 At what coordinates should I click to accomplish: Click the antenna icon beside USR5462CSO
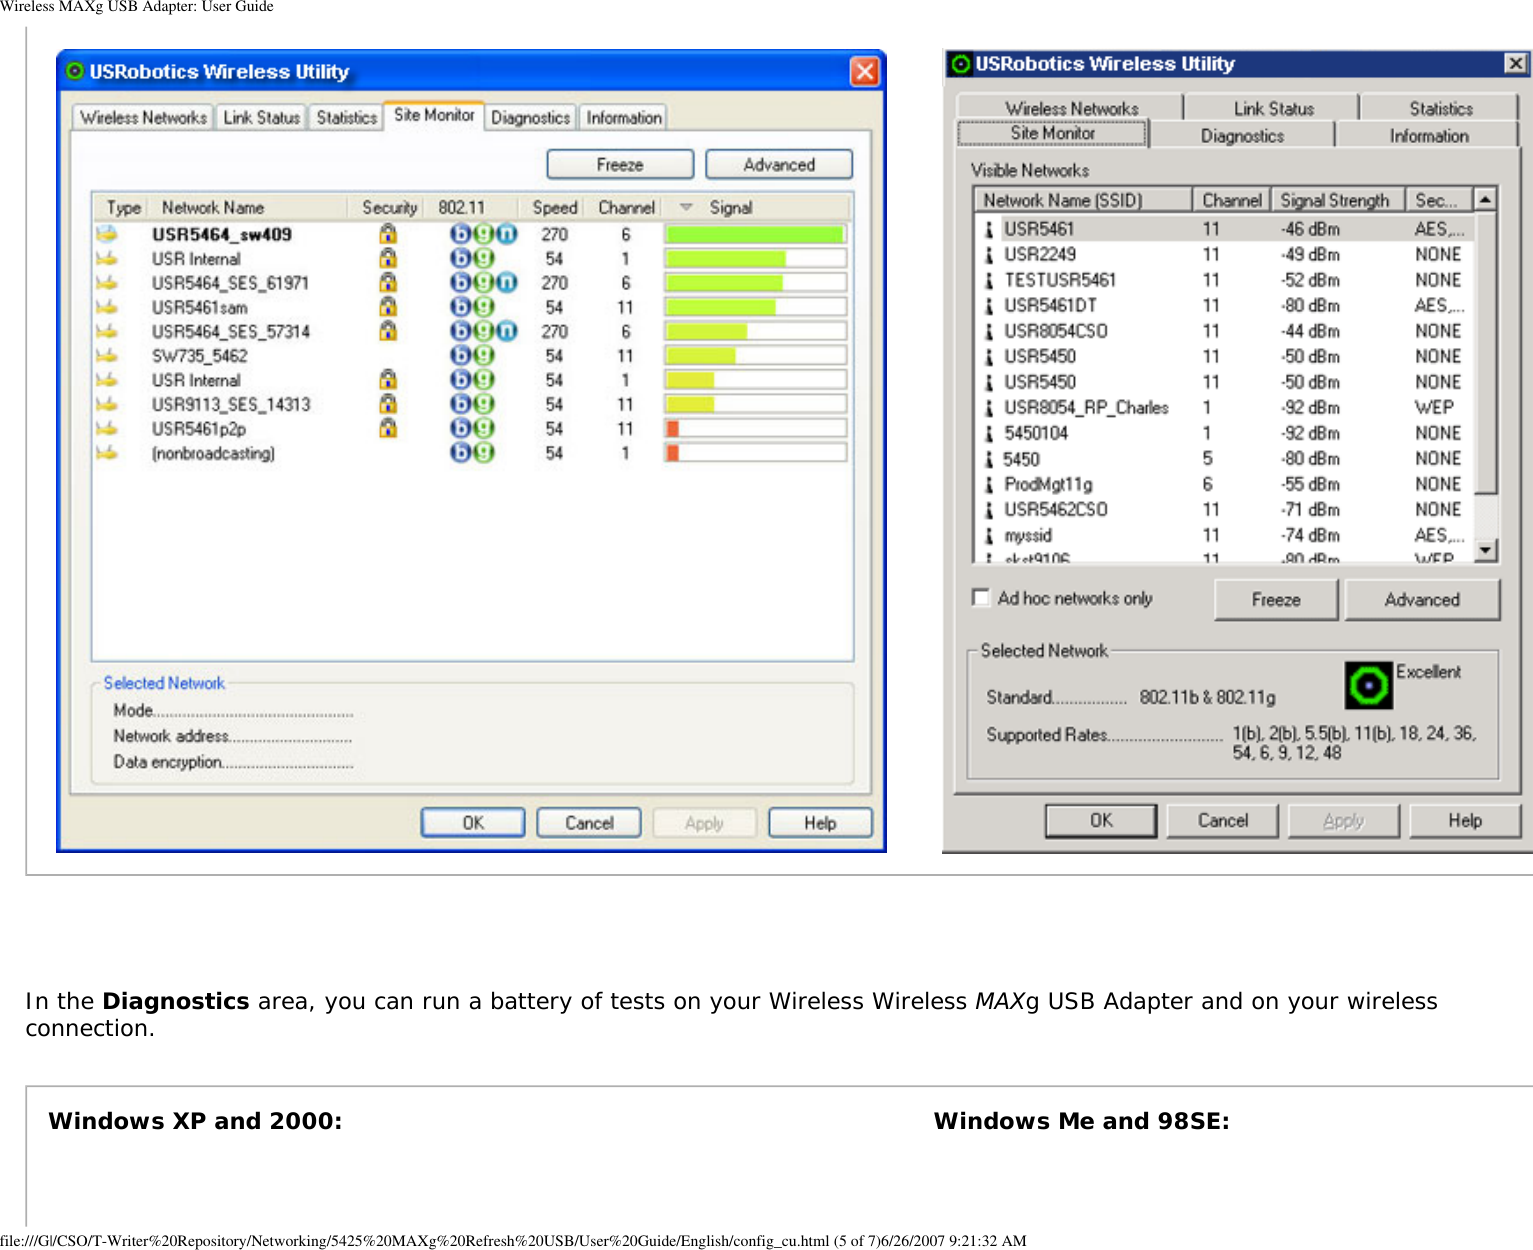pos(989,510)
